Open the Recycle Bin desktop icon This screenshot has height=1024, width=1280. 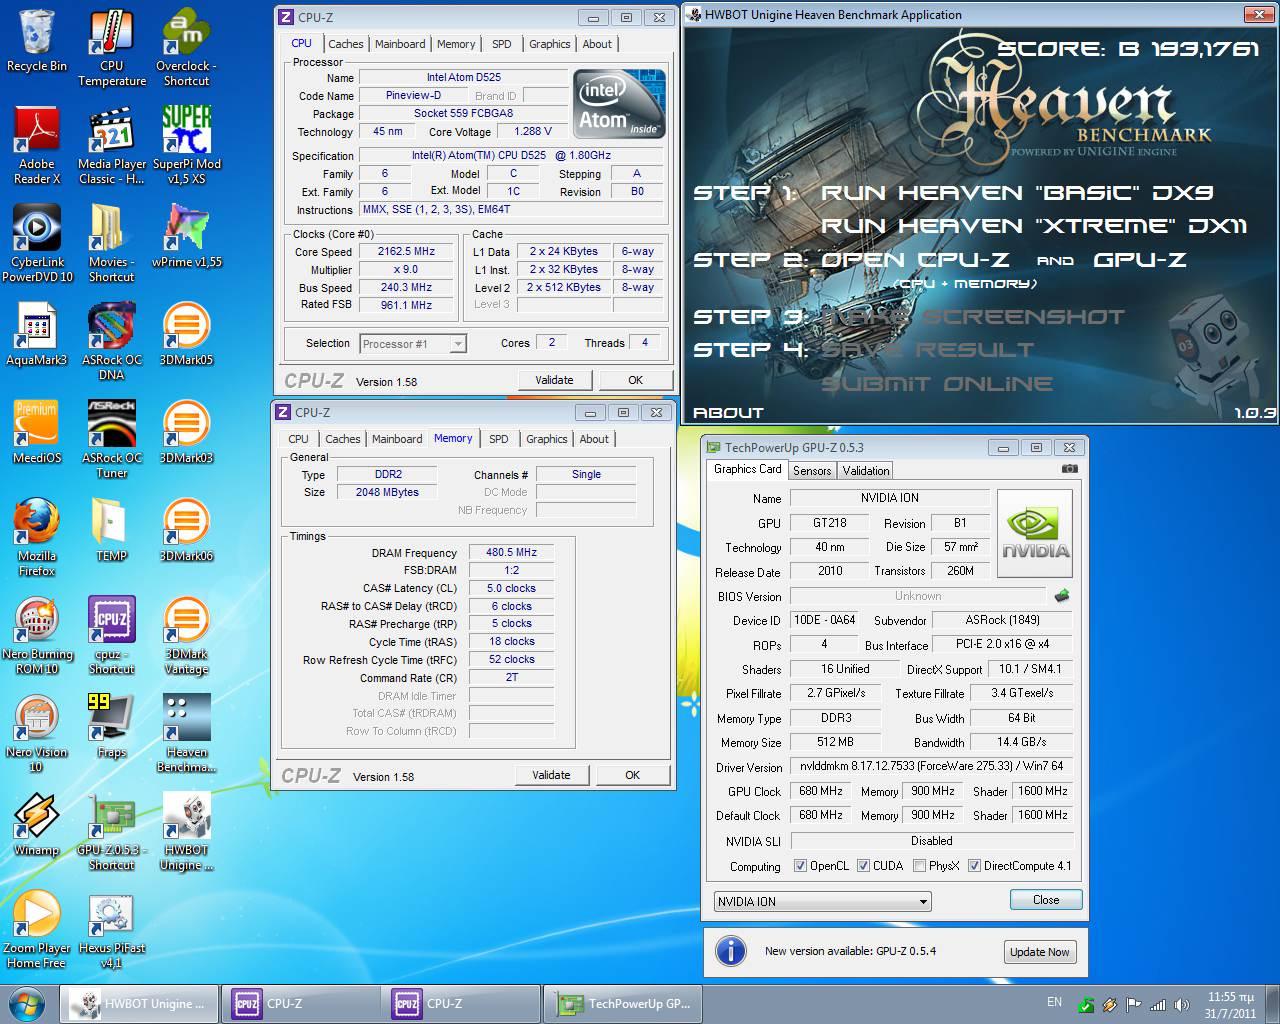pos(37,41)
